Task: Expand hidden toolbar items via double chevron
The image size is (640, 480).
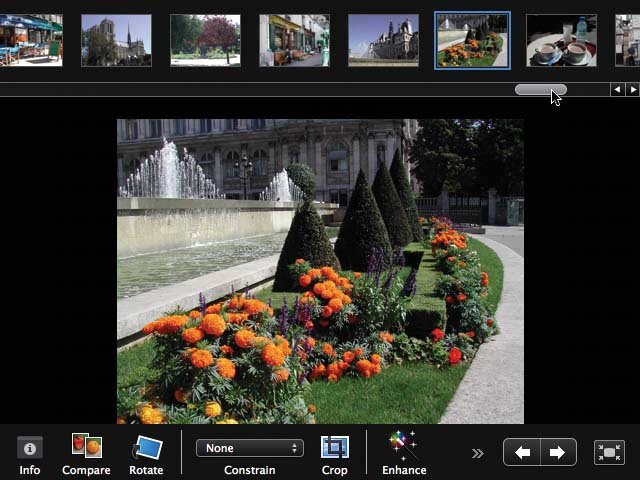Action: (478, 453)
